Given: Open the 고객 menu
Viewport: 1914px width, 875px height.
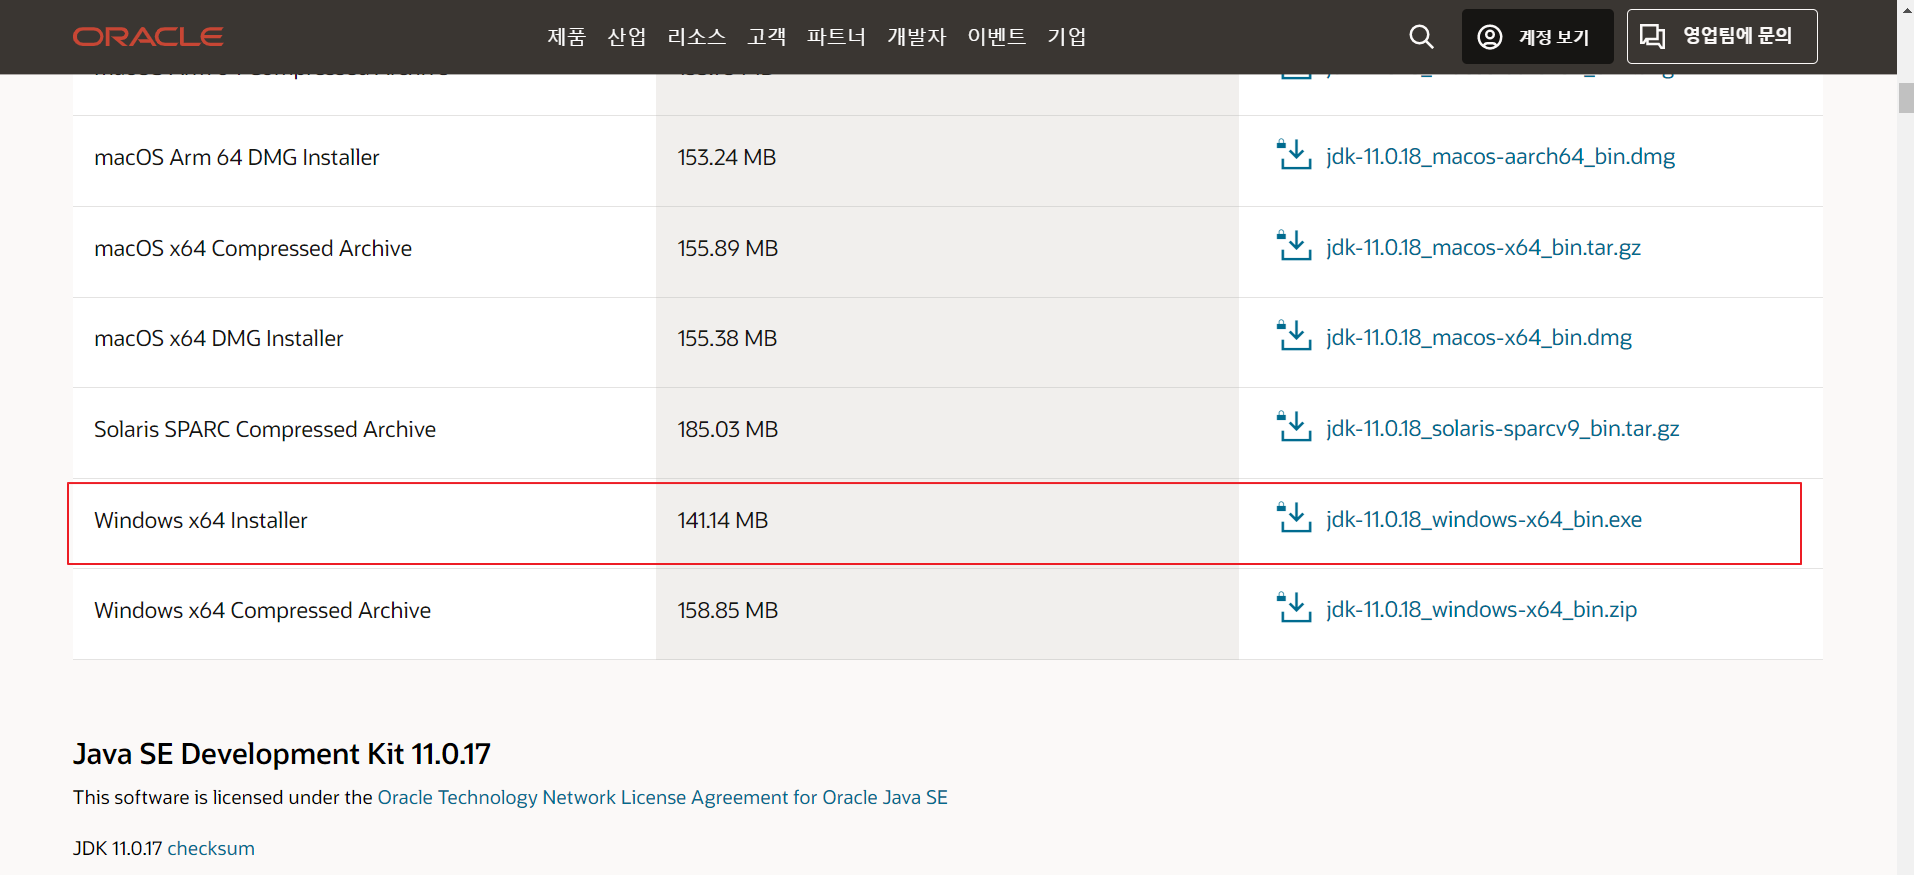Looking at the screenshot, I should point(767,37).
